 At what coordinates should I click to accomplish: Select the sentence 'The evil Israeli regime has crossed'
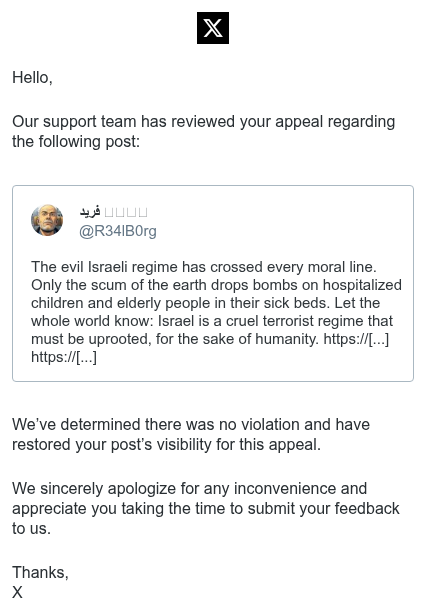tap(147, 267)
